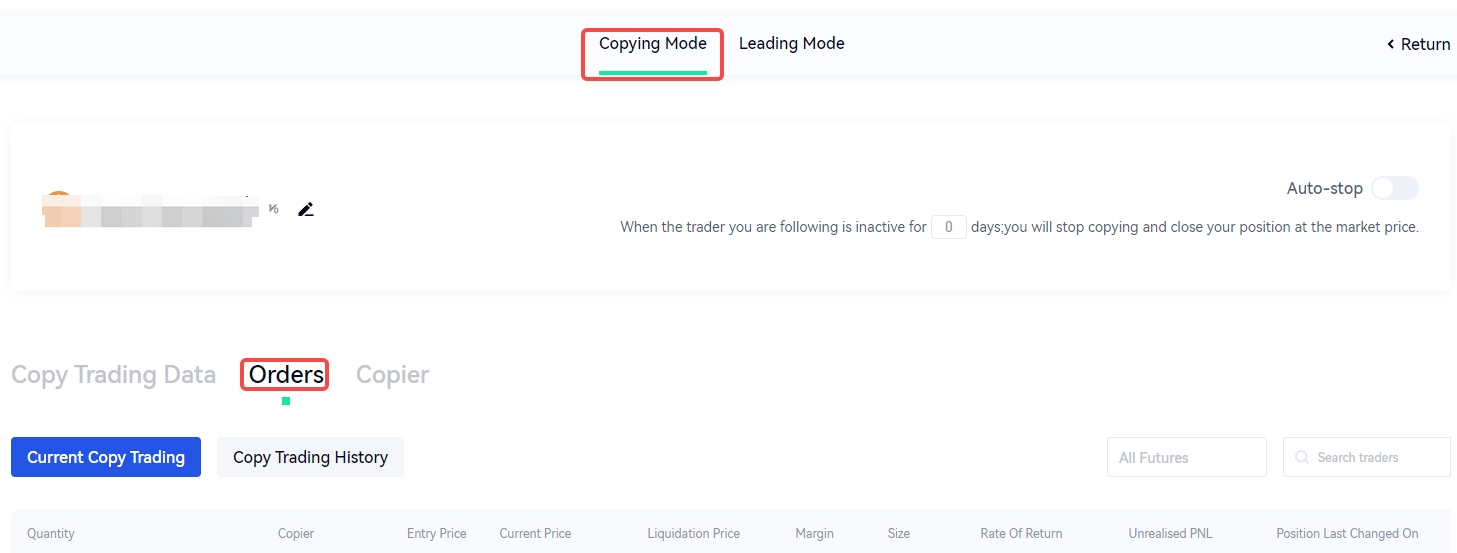
Task: Click inside the Search traders field
Action: [x=1375, y=457]
